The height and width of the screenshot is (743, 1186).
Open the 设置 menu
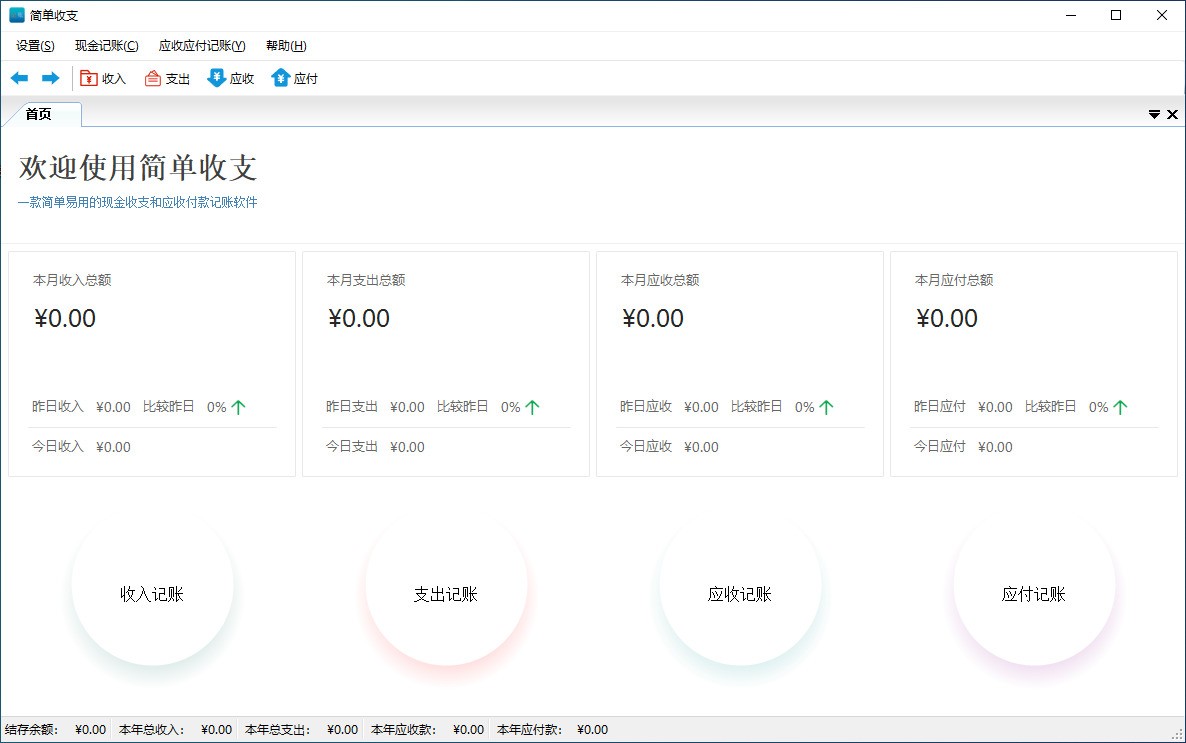(x=33, y=45)
